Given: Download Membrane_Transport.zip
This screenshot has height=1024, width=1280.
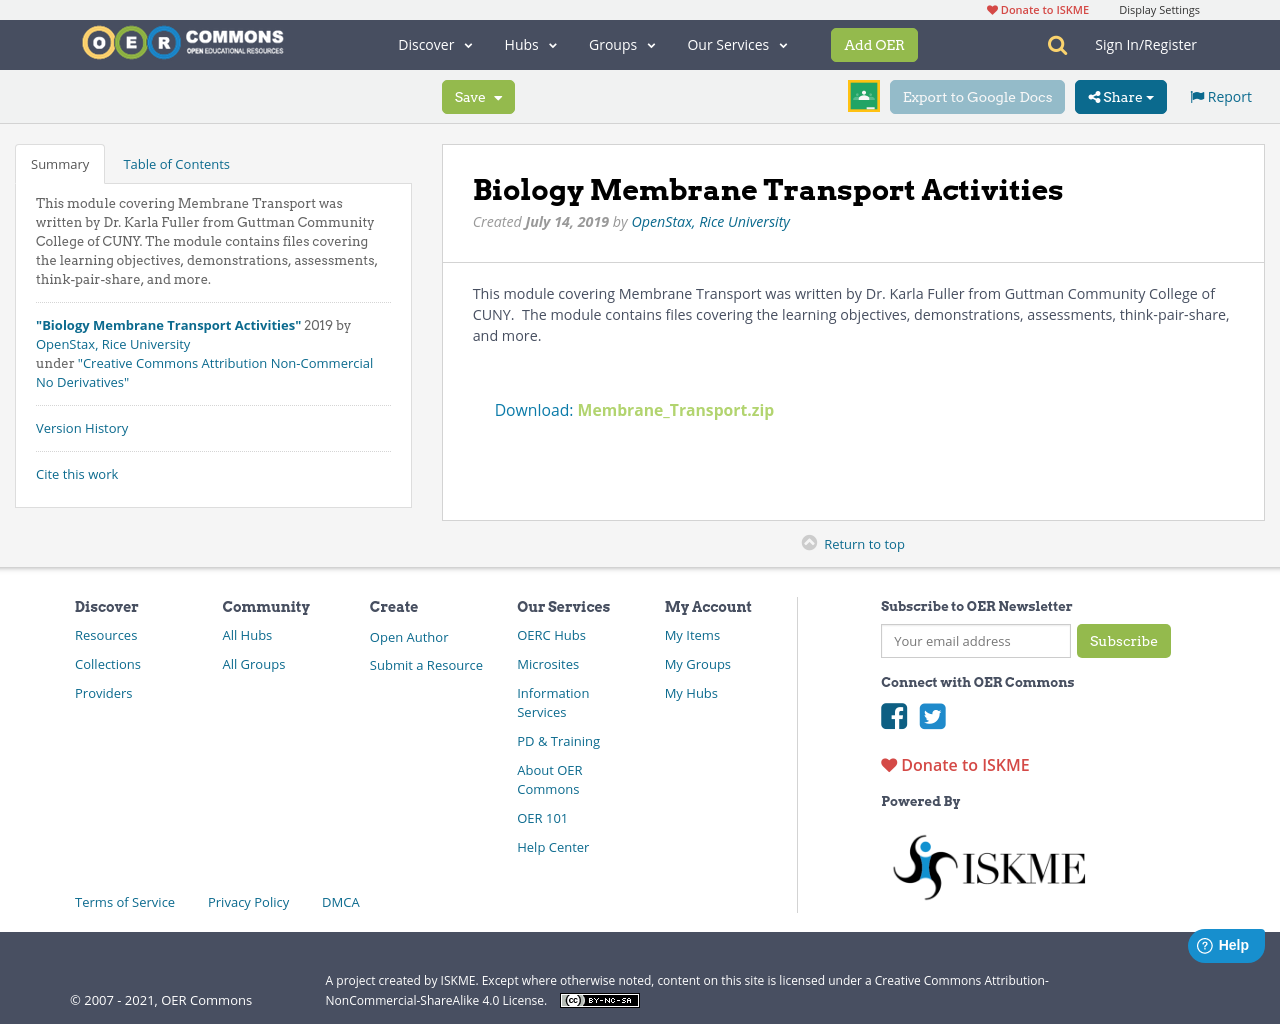Looking at the screenshot, I should click(675, 409).
